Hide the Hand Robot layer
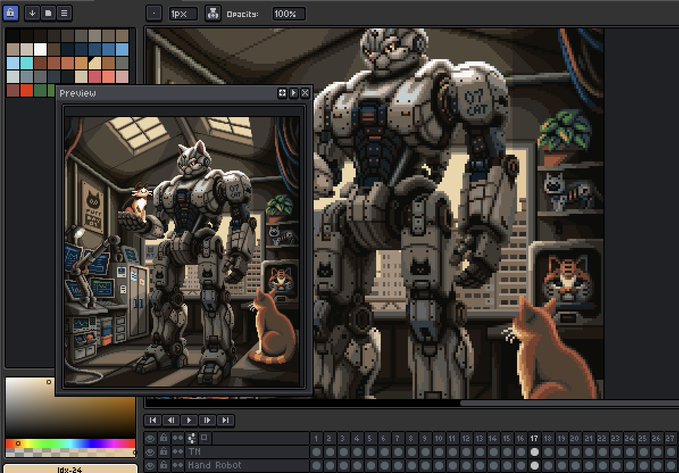Image resolution: width=679 pixels, height=473 pixels. [x=150, y=465]
